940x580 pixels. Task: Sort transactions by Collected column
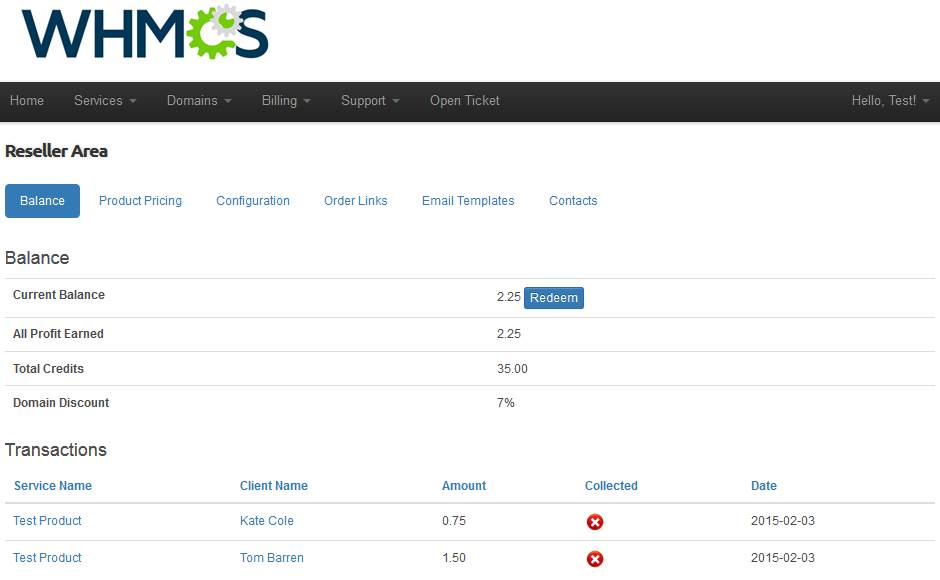(x=611, y=486)
